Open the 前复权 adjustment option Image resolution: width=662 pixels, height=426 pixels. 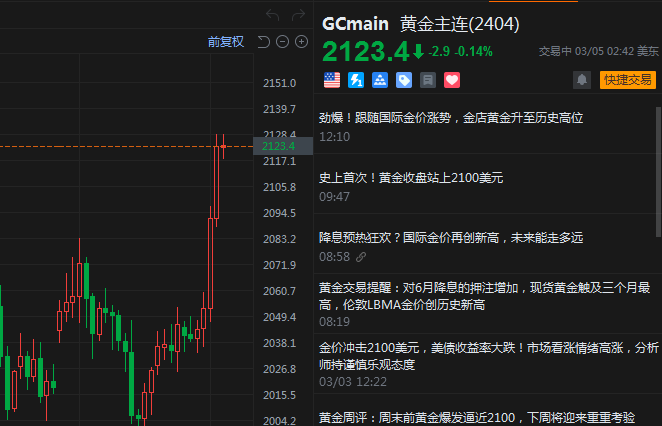click(x=226, y=42)
